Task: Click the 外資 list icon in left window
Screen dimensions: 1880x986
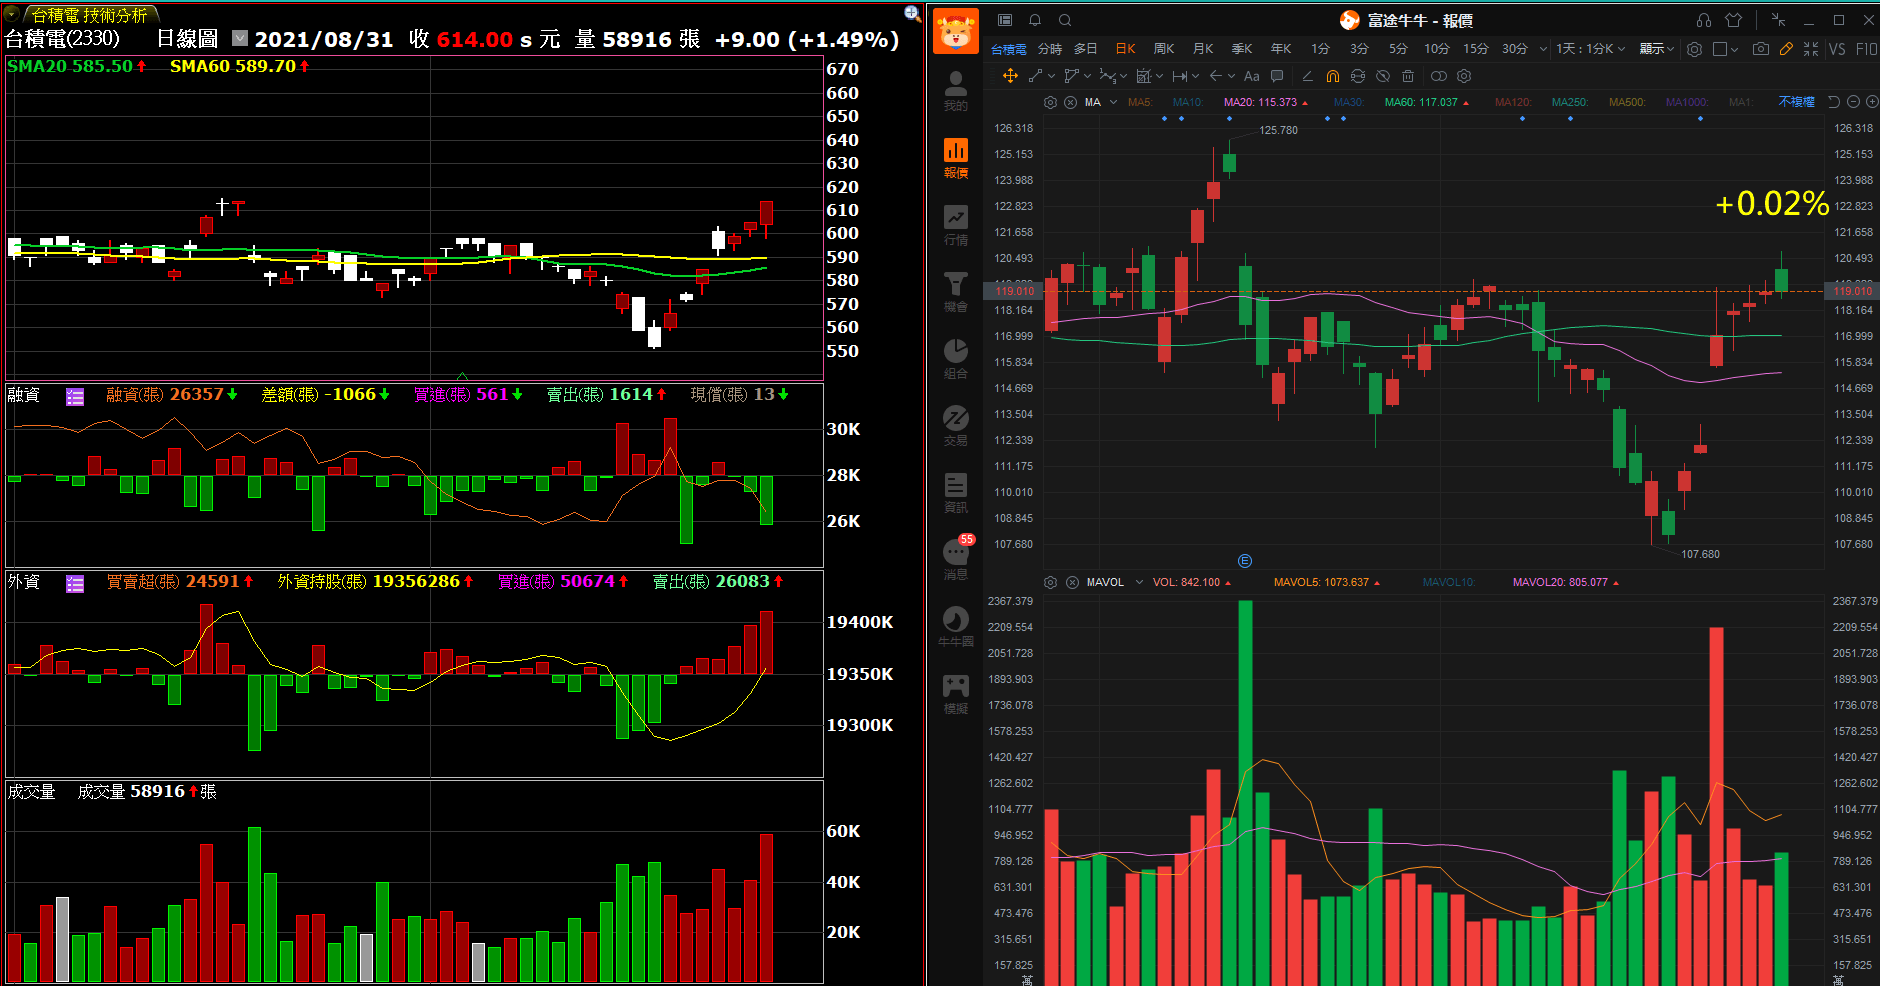Action: 75,583
